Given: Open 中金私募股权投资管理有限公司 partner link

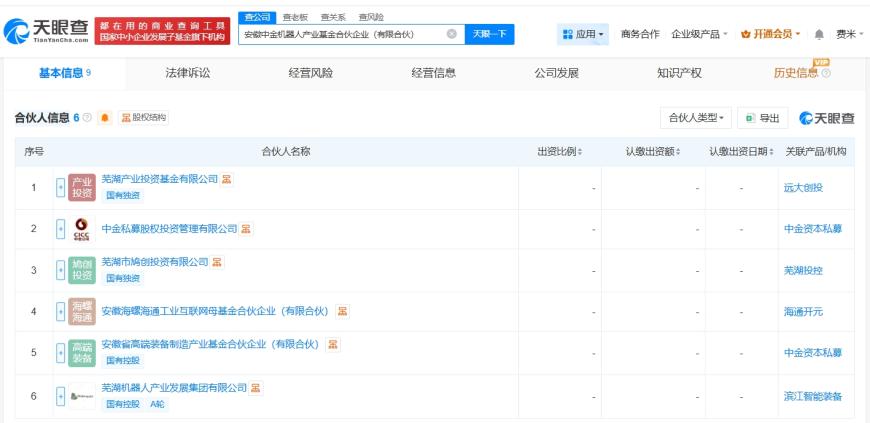Looking at the screenshot, I should point(169,229).
